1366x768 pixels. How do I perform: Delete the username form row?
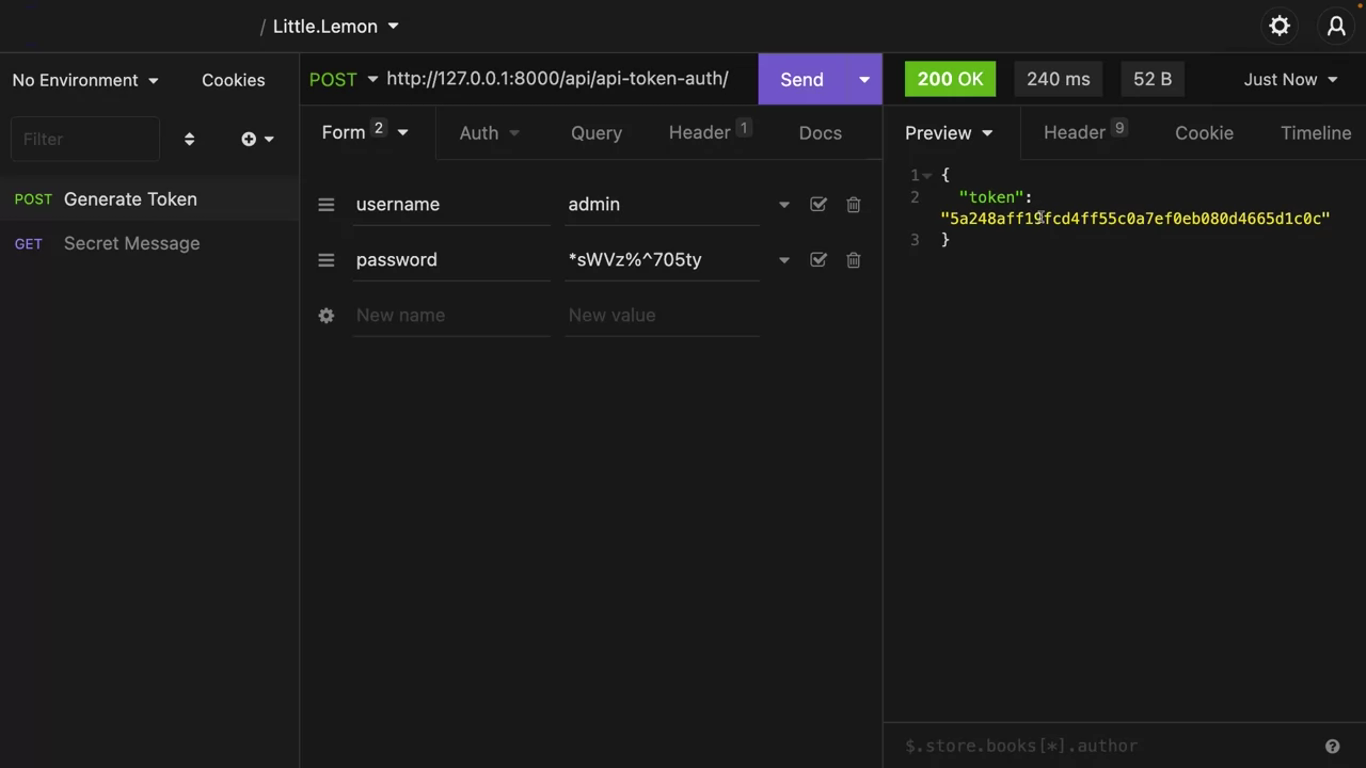coord(853,204)
